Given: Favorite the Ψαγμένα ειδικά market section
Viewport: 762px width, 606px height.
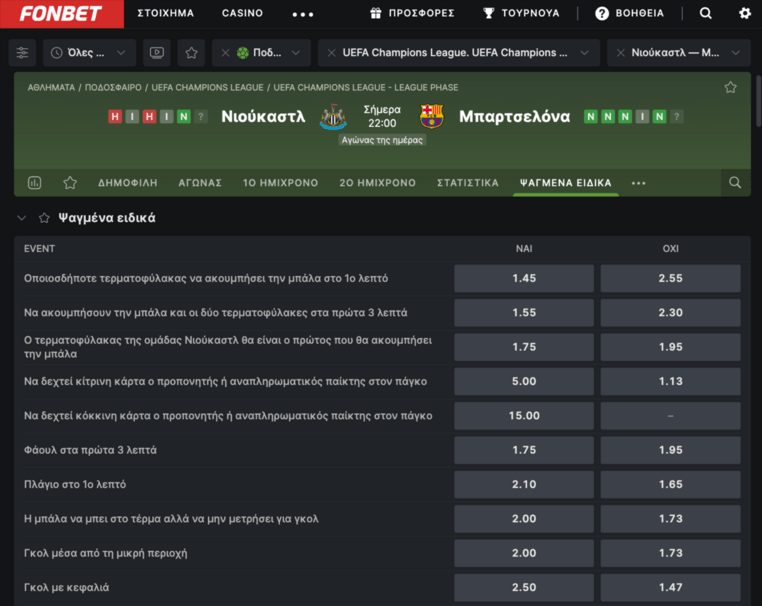Looking at the screenshot, I should point(44,218).
